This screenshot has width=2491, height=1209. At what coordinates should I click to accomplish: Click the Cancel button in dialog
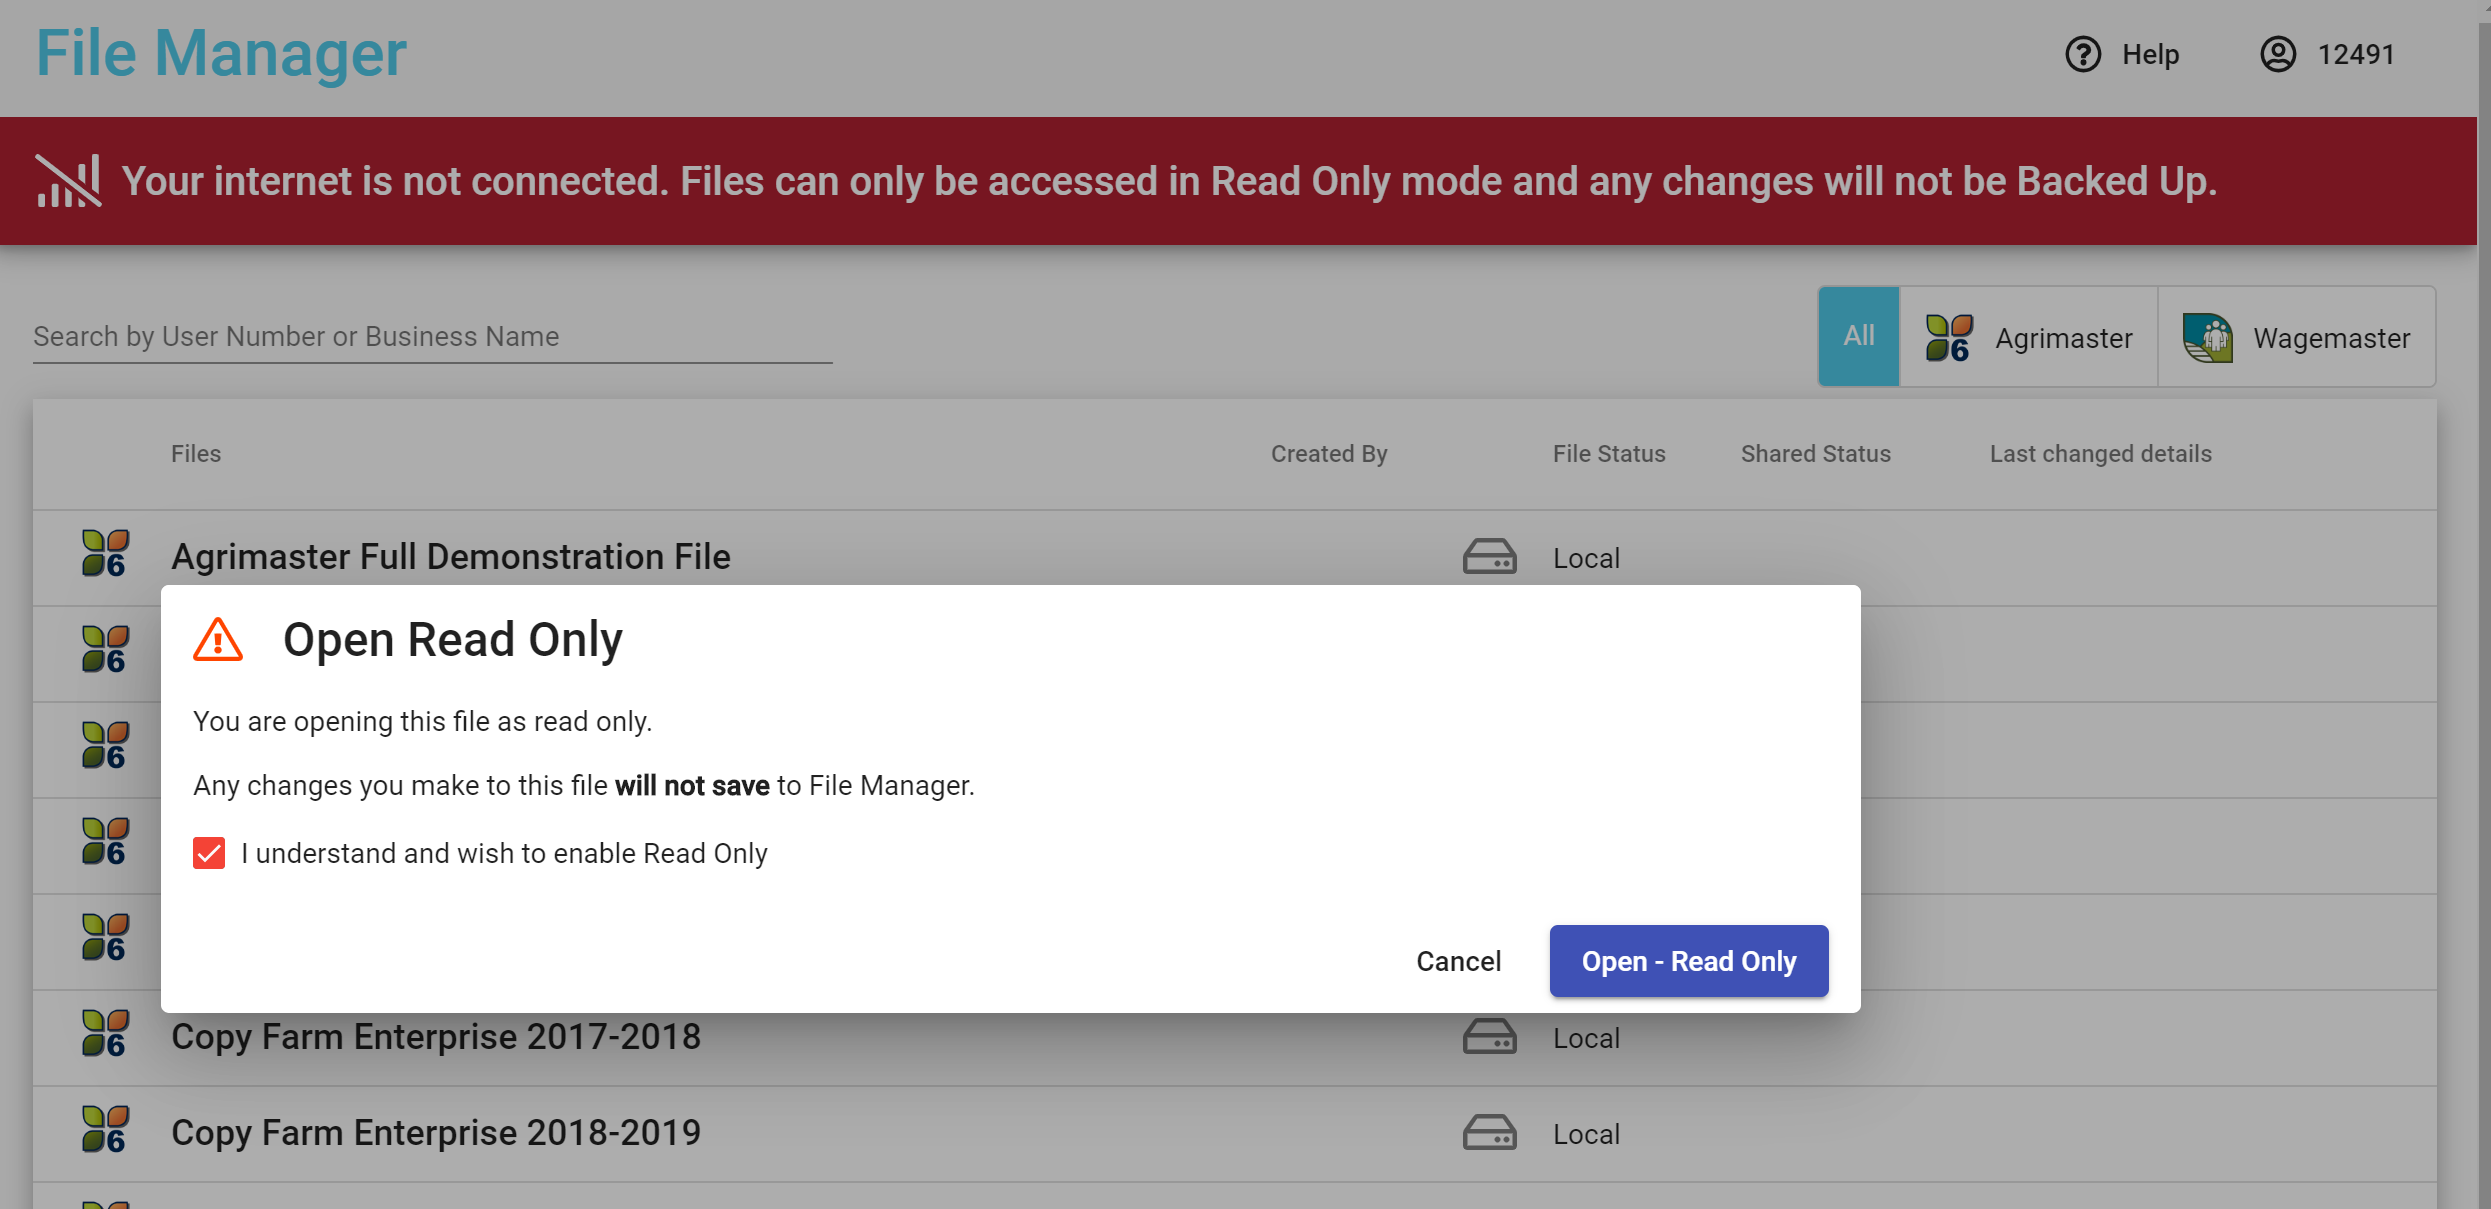pyautogui.click(x=1458, y=961)
